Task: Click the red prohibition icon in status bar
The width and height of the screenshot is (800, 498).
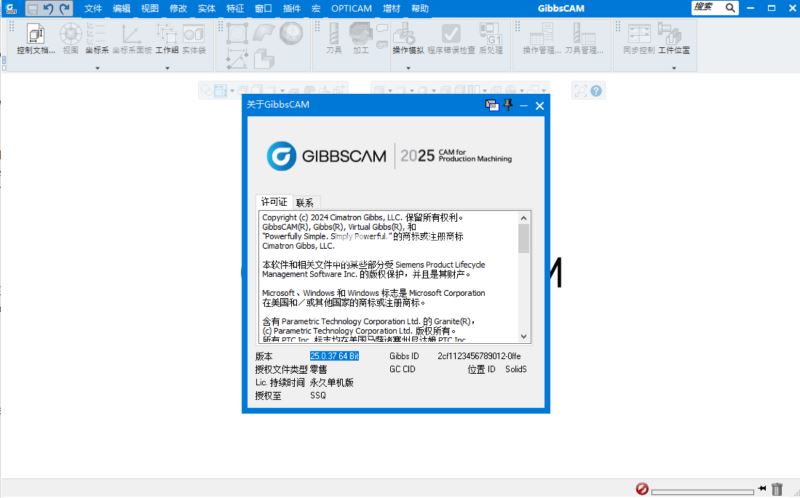Action: [x=642, y=489]
